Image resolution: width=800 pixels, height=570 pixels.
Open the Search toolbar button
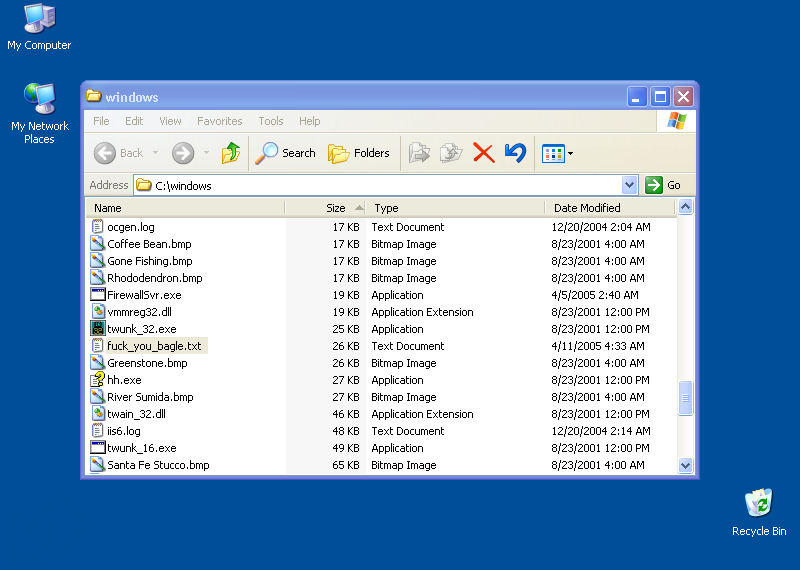(x=286, y=153)
